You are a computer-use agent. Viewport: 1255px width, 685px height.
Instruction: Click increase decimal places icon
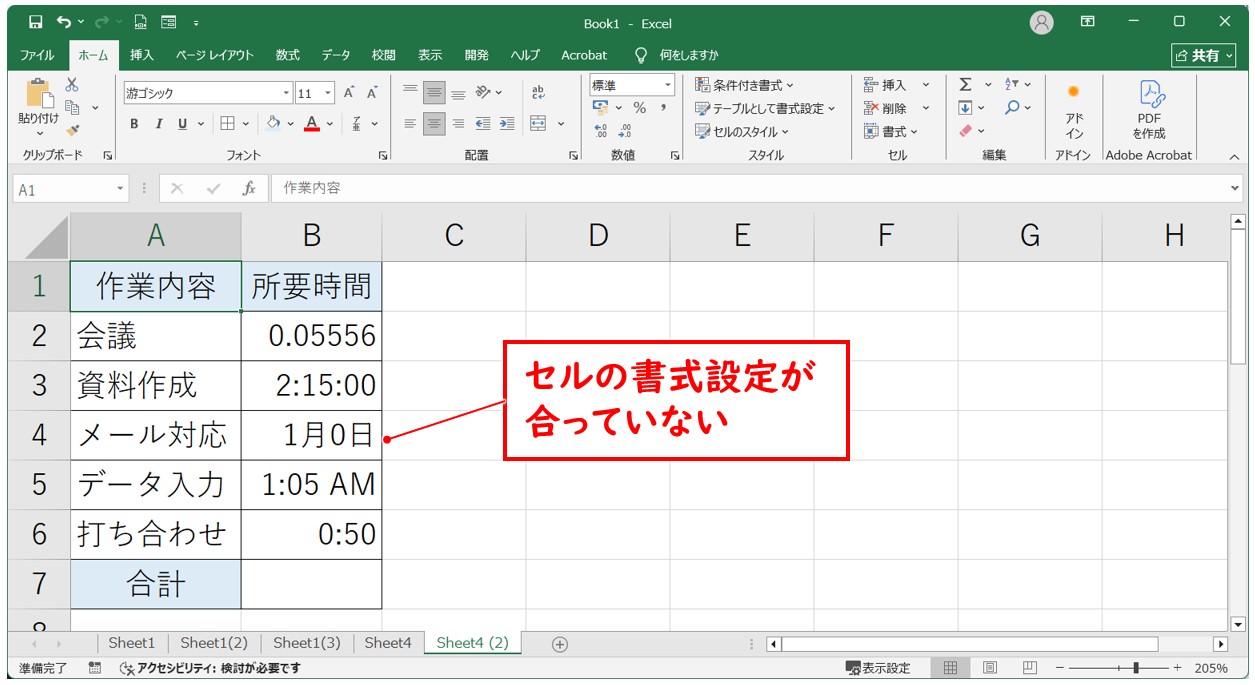click(x=601, y=131)
